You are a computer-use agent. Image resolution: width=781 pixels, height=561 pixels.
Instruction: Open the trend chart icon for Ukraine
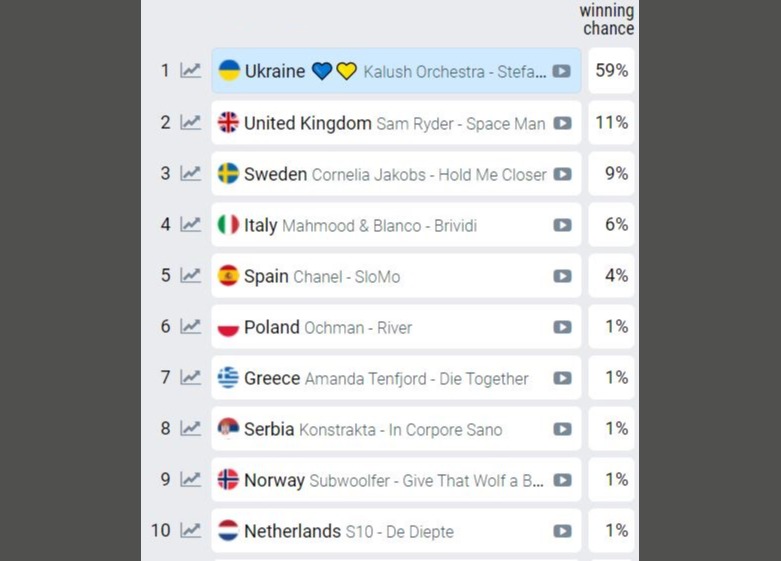(190, 71)
